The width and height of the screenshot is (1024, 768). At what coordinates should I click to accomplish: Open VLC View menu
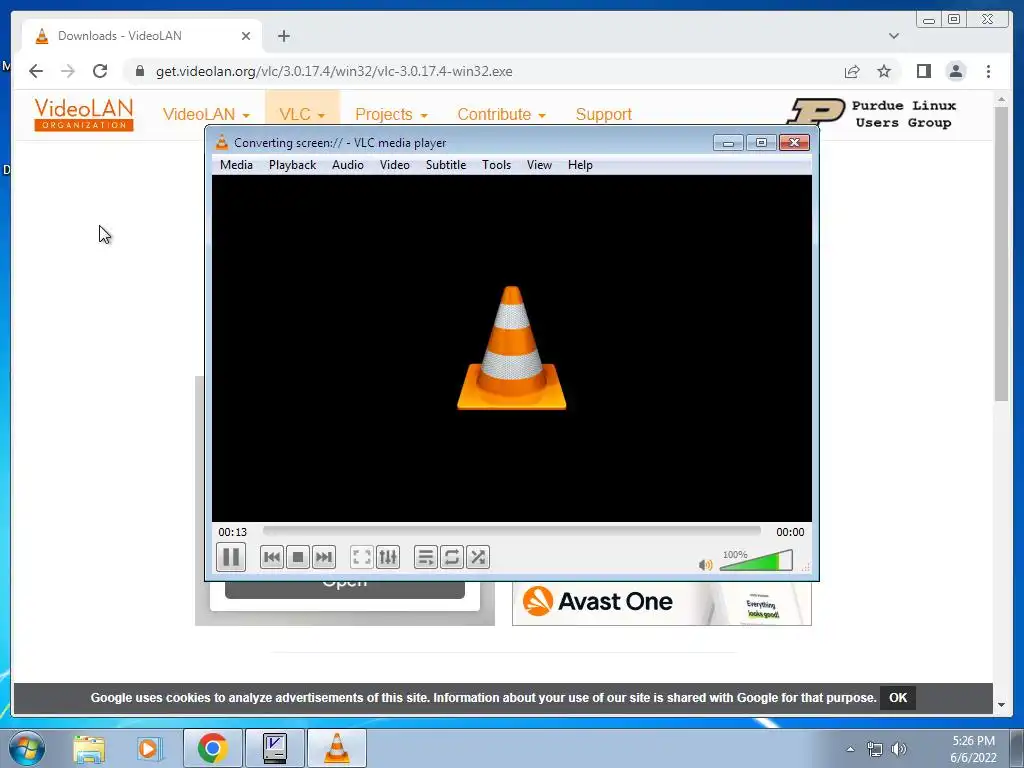(x=539, y=165)
